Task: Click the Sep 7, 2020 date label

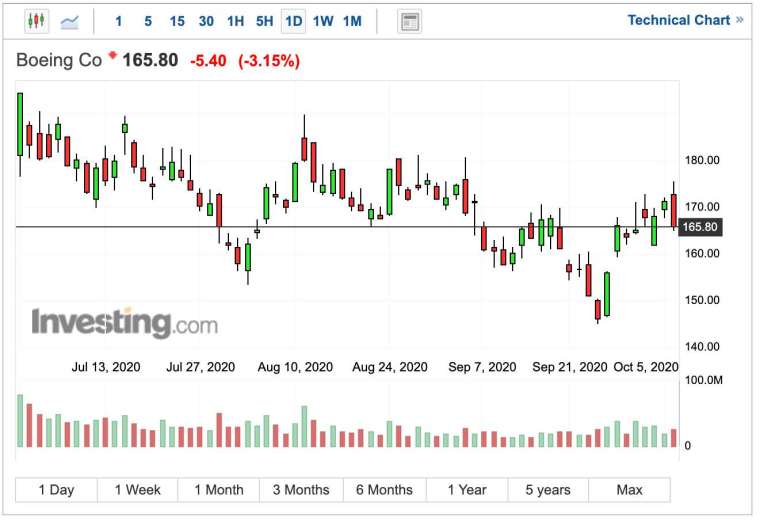Action: [x=482, y=367]
